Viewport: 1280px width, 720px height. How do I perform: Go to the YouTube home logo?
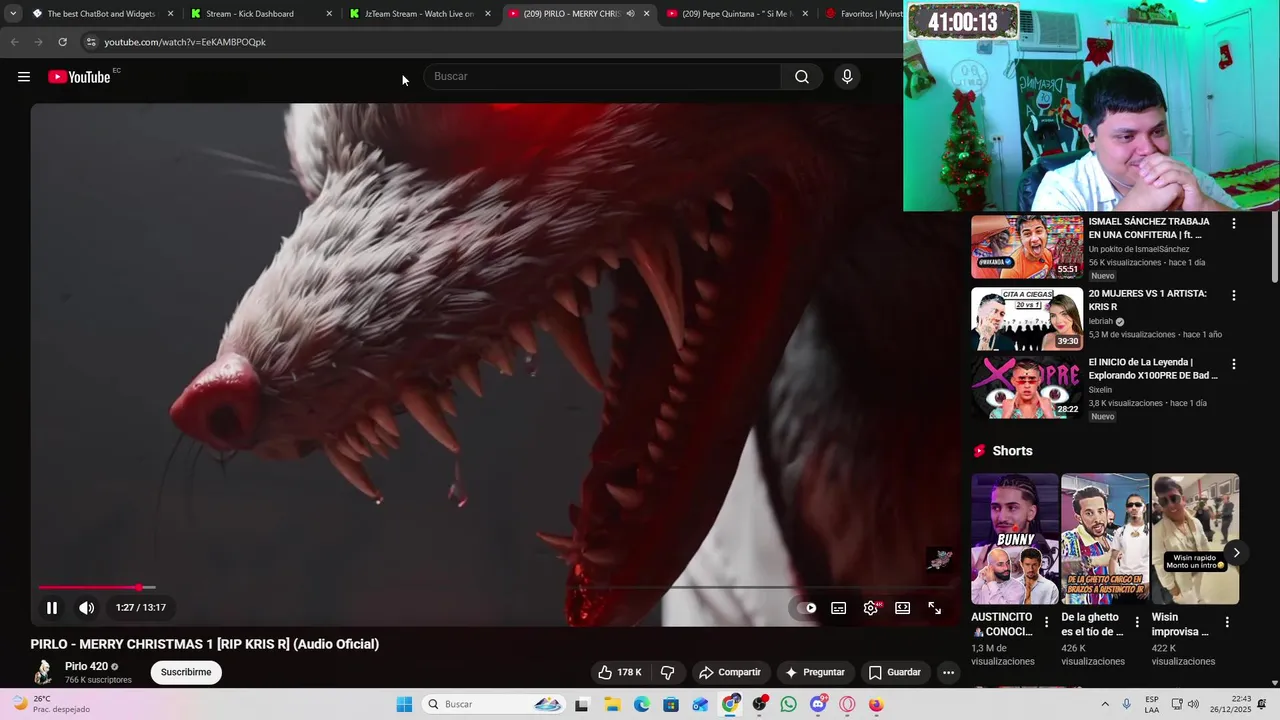click(x=79, y=77)
